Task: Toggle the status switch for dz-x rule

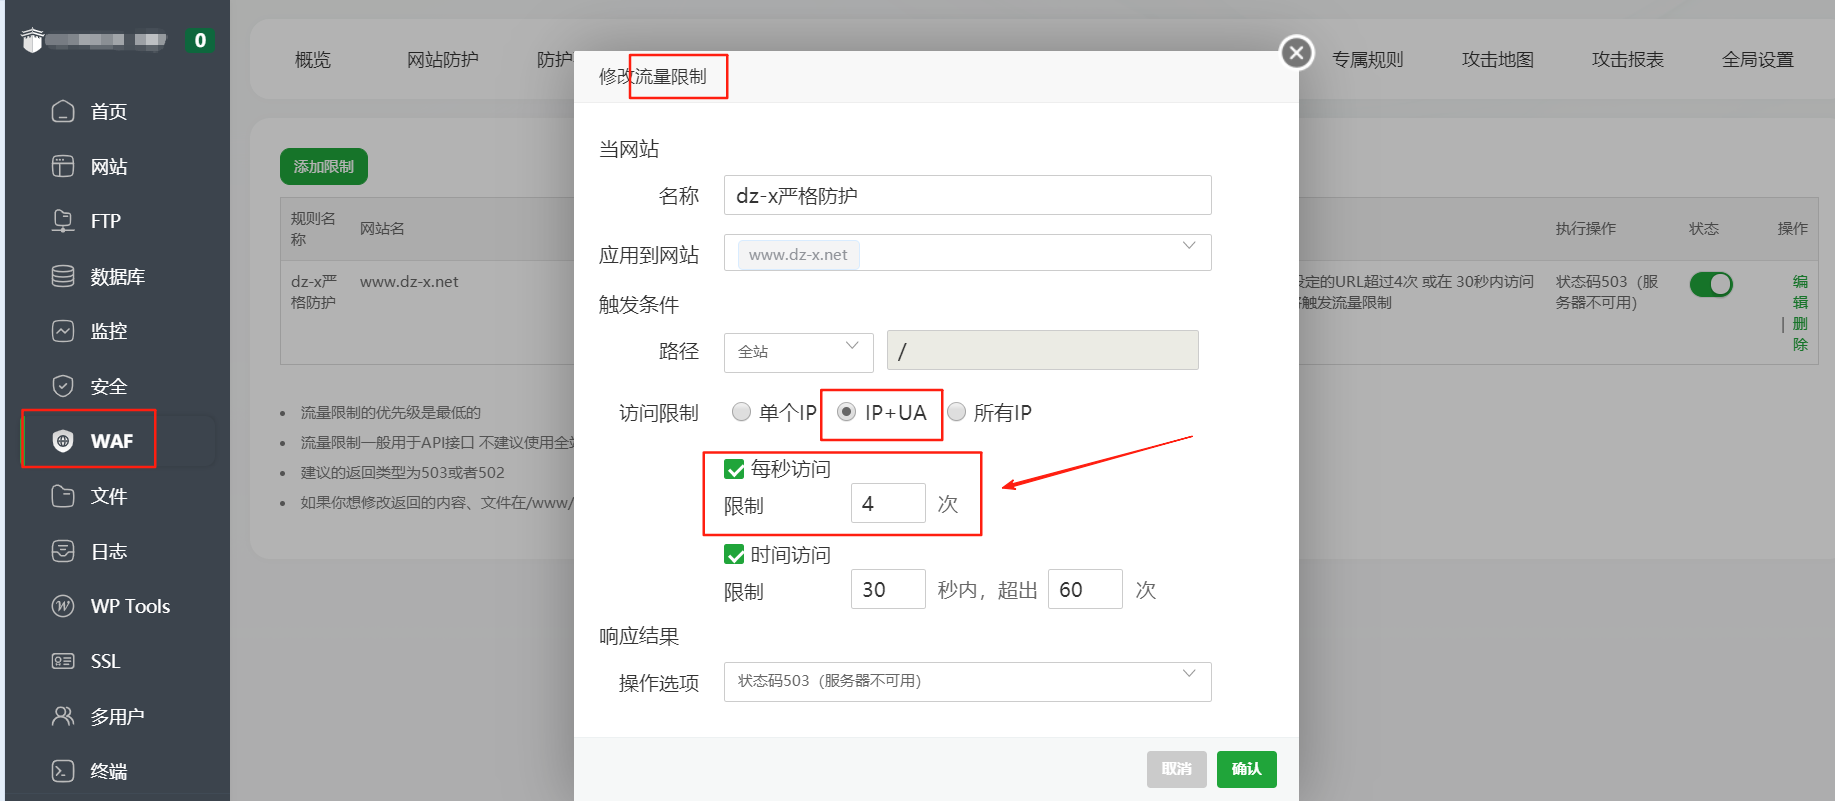Action: click(1711, 284)
